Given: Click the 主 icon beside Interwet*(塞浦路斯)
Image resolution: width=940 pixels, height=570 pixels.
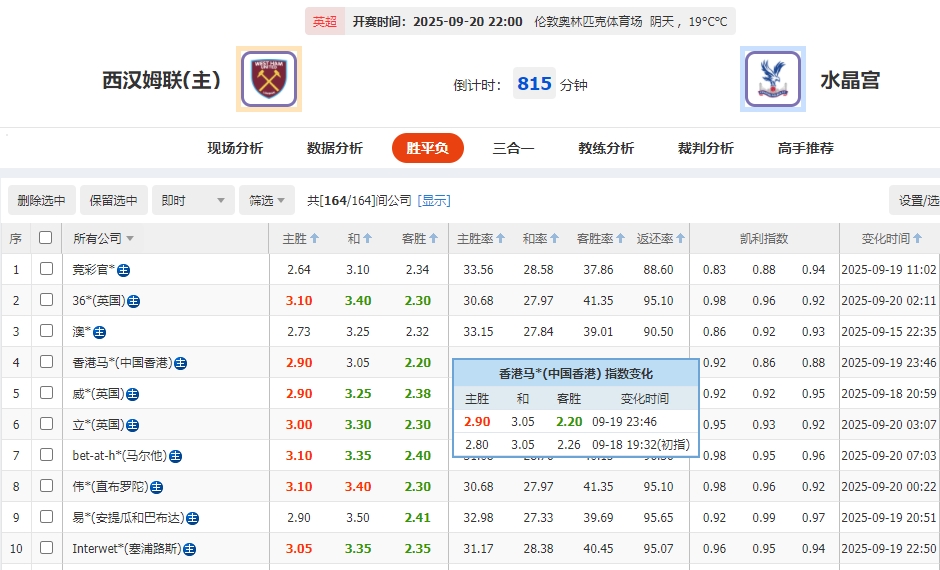Looking at the screenshot, I should [189, 549].
